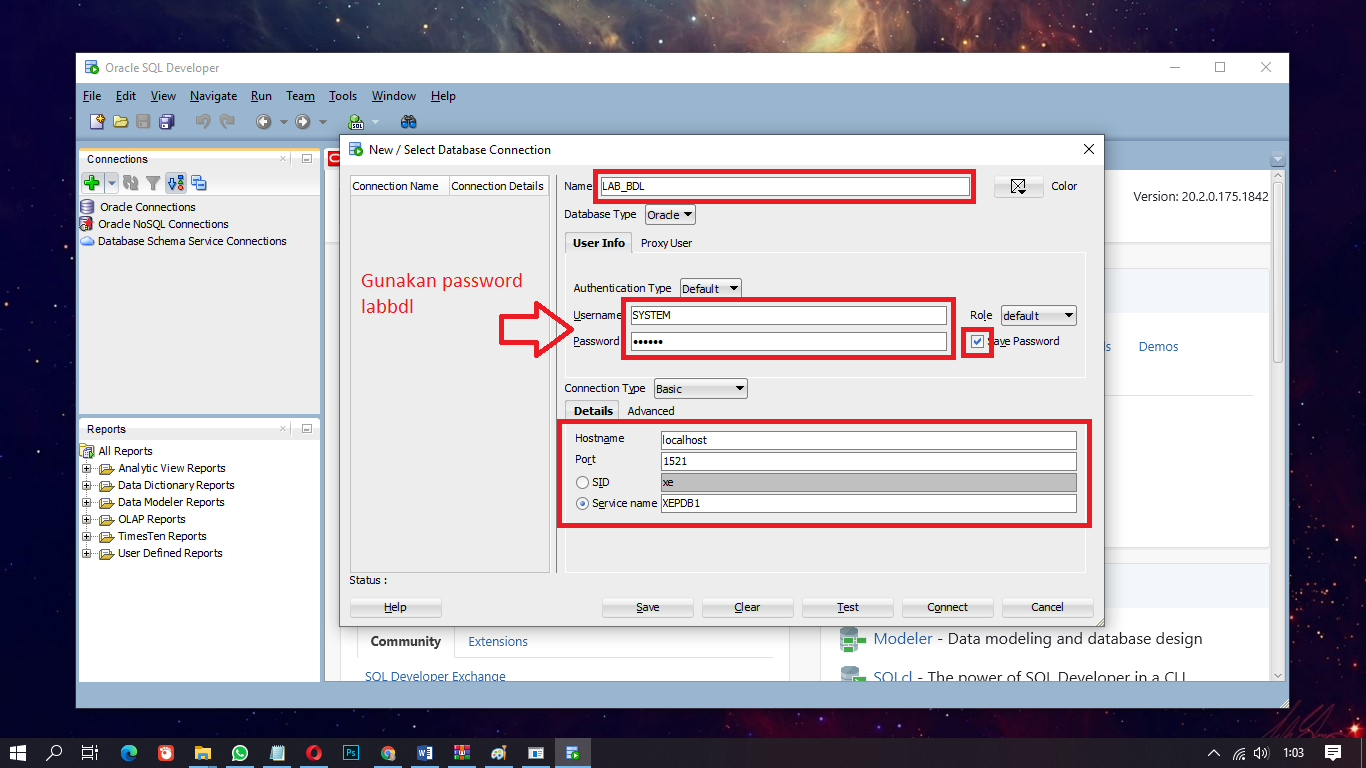Expand the OLAP Reports node

point(87,520)
